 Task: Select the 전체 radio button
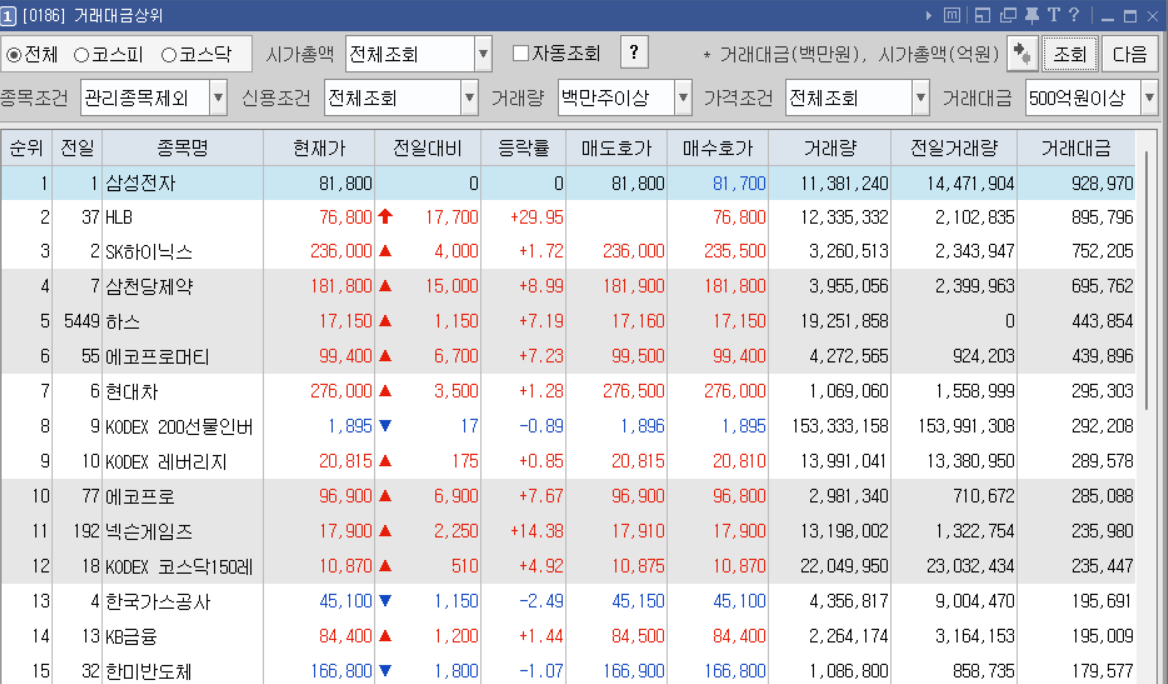tap(13, 55)
